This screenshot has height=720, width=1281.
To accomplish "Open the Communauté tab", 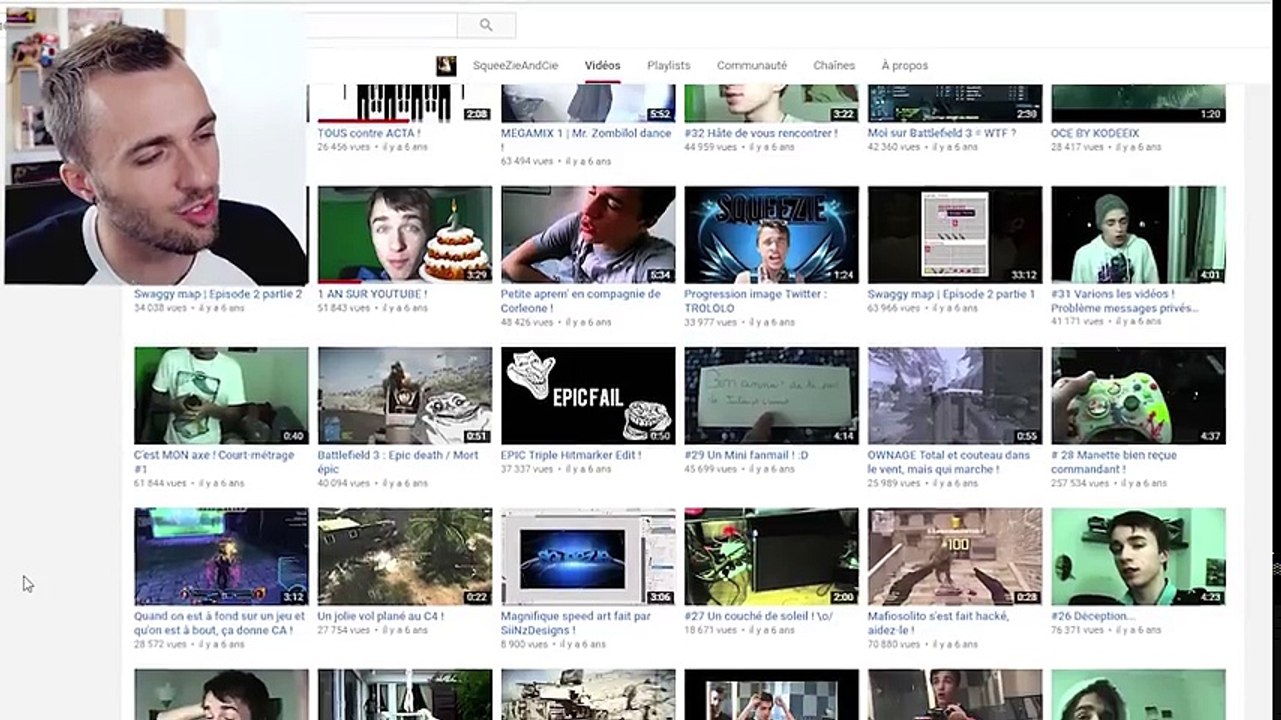I will coord(751,66).
